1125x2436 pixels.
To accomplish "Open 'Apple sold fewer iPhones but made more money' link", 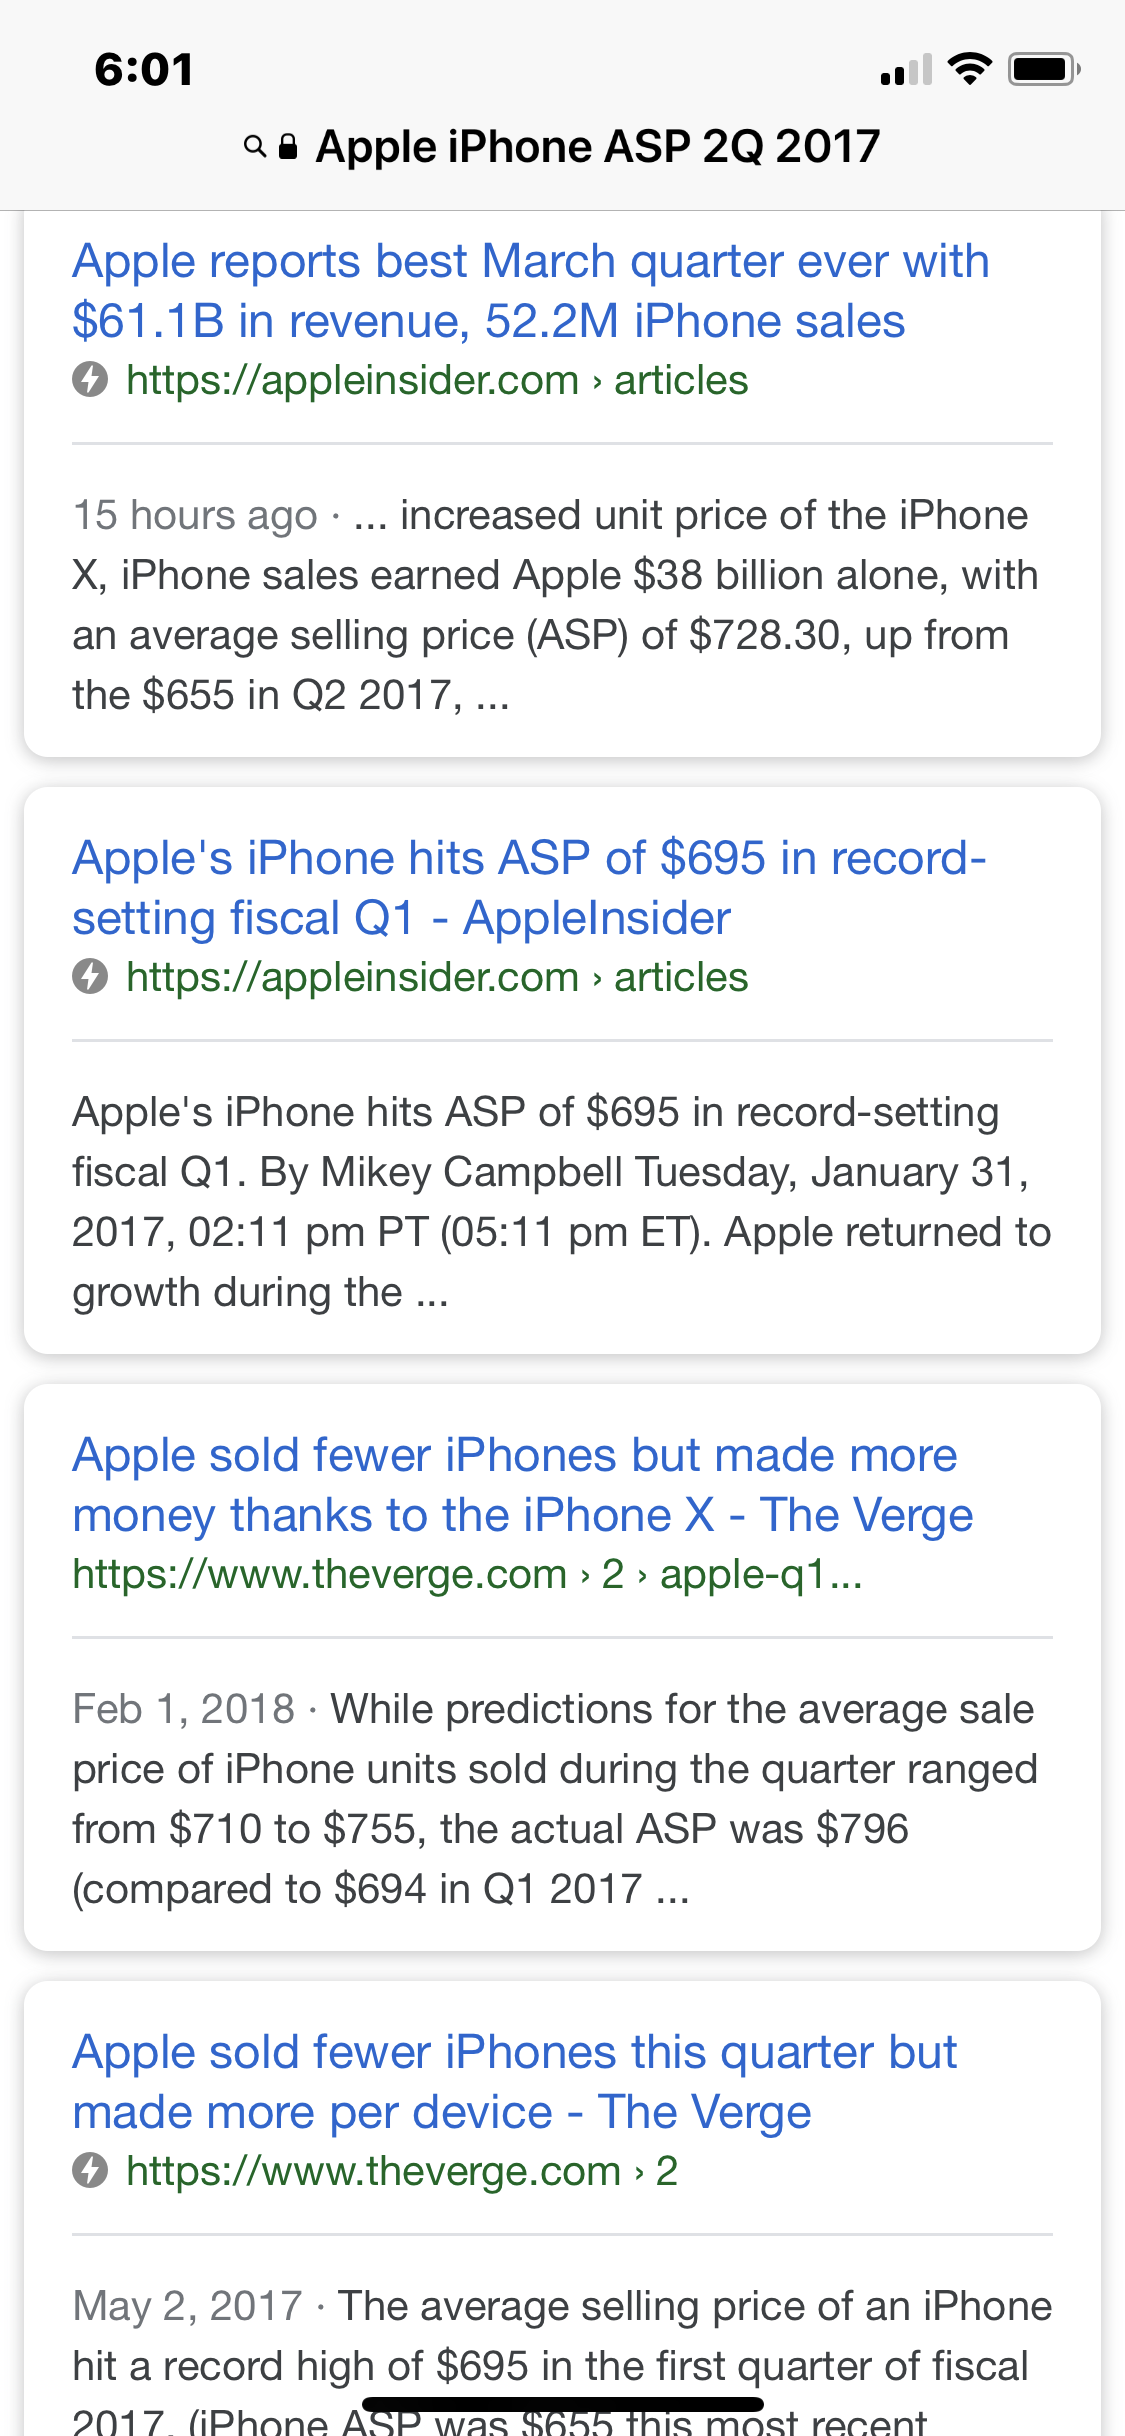I will pos(523,1485).
